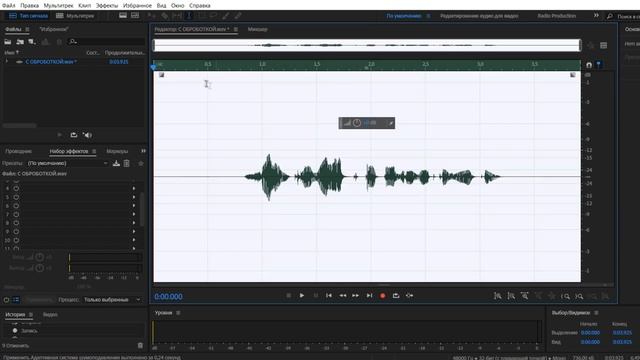
Task: Open the effect slot 8 arrow menu
Action: point(134,223)
